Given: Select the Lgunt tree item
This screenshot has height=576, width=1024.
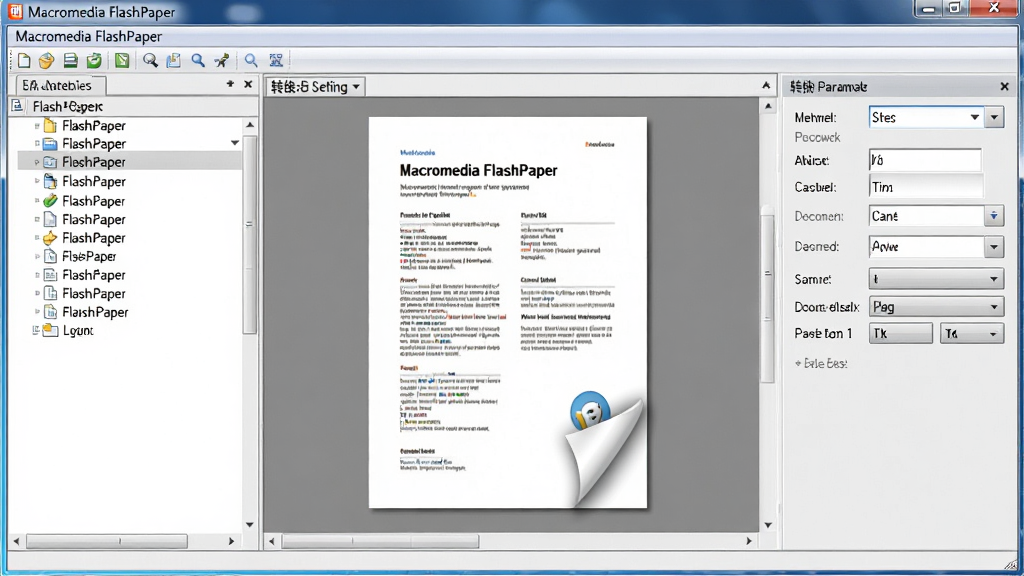Looking at the screenshot, I should click(78, 330).
